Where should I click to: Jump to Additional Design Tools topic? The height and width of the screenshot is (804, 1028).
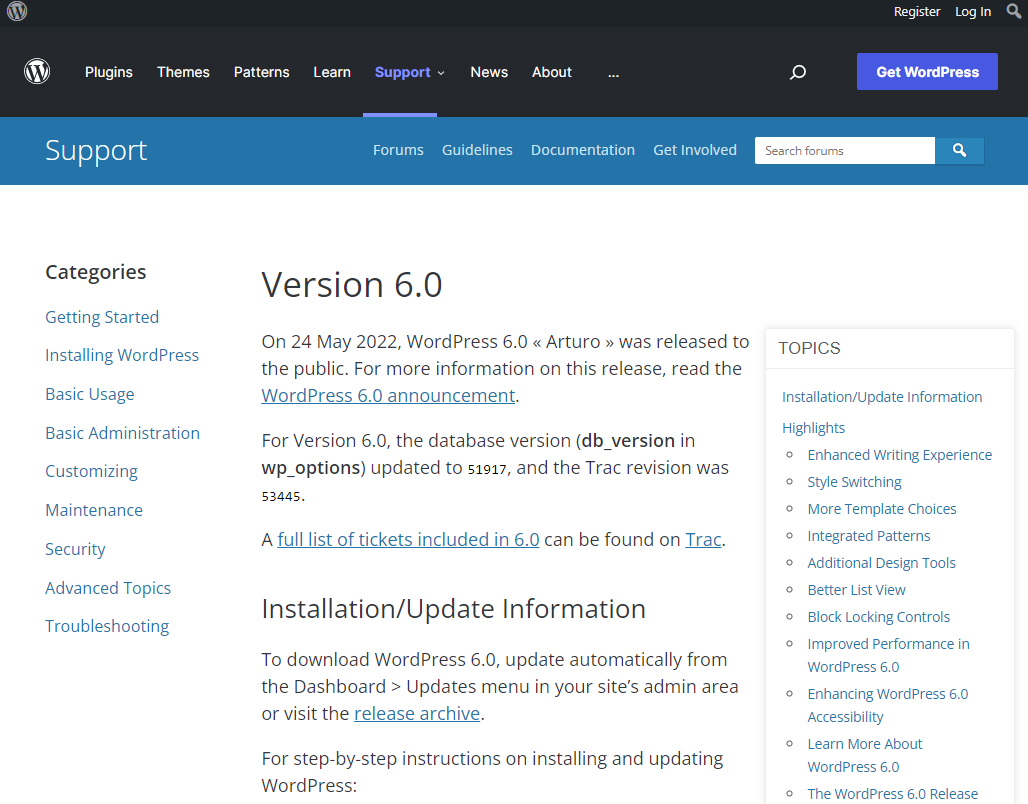click(882, 563)
